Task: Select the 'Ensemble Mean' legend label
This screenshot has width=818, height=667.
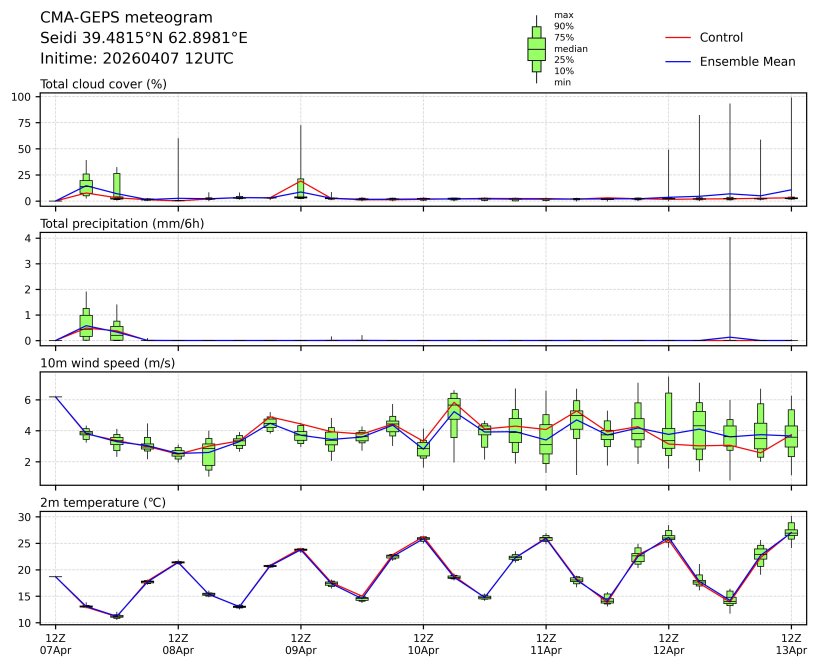Action: [747, 62]
